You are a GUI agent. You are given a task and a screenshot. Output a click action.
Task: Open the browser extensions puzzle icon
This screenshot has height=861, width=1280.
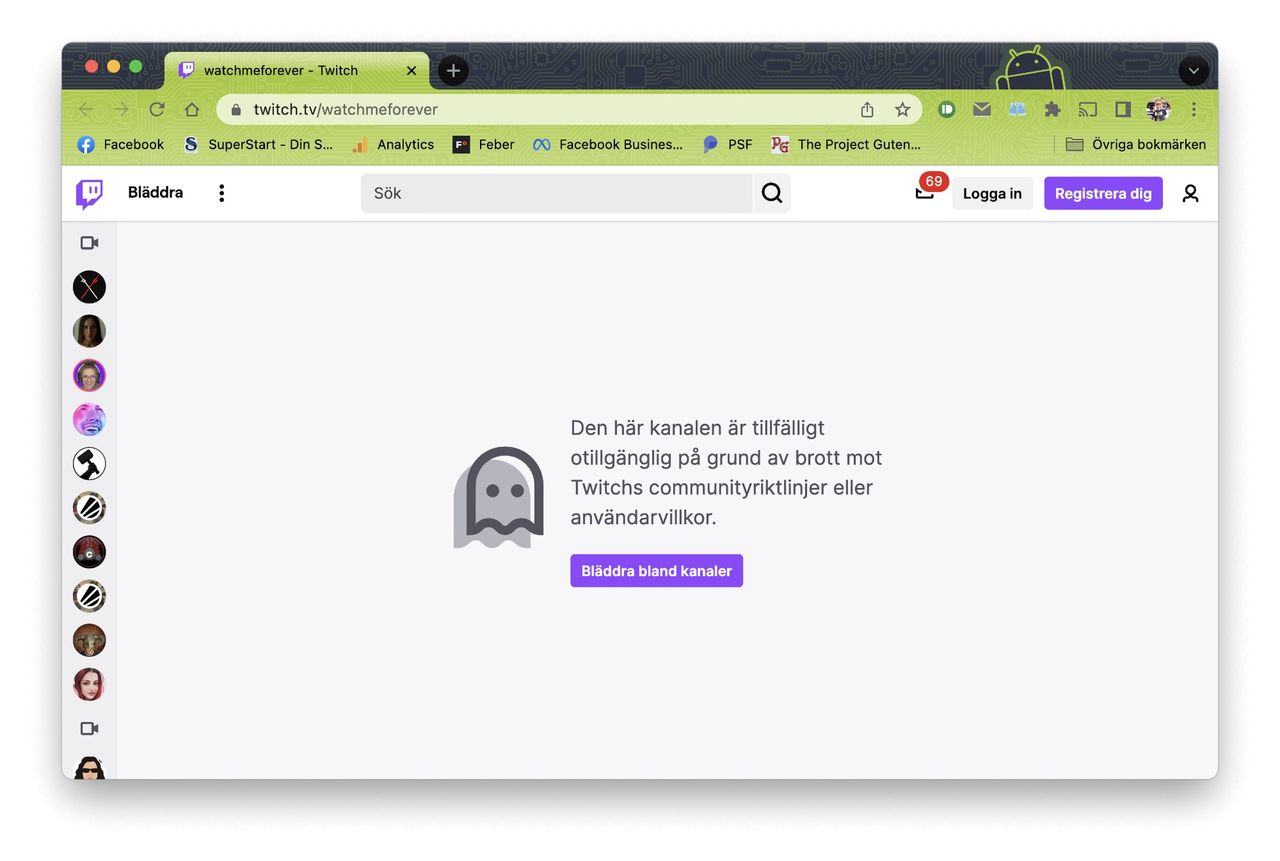[x=1052, y=110]
